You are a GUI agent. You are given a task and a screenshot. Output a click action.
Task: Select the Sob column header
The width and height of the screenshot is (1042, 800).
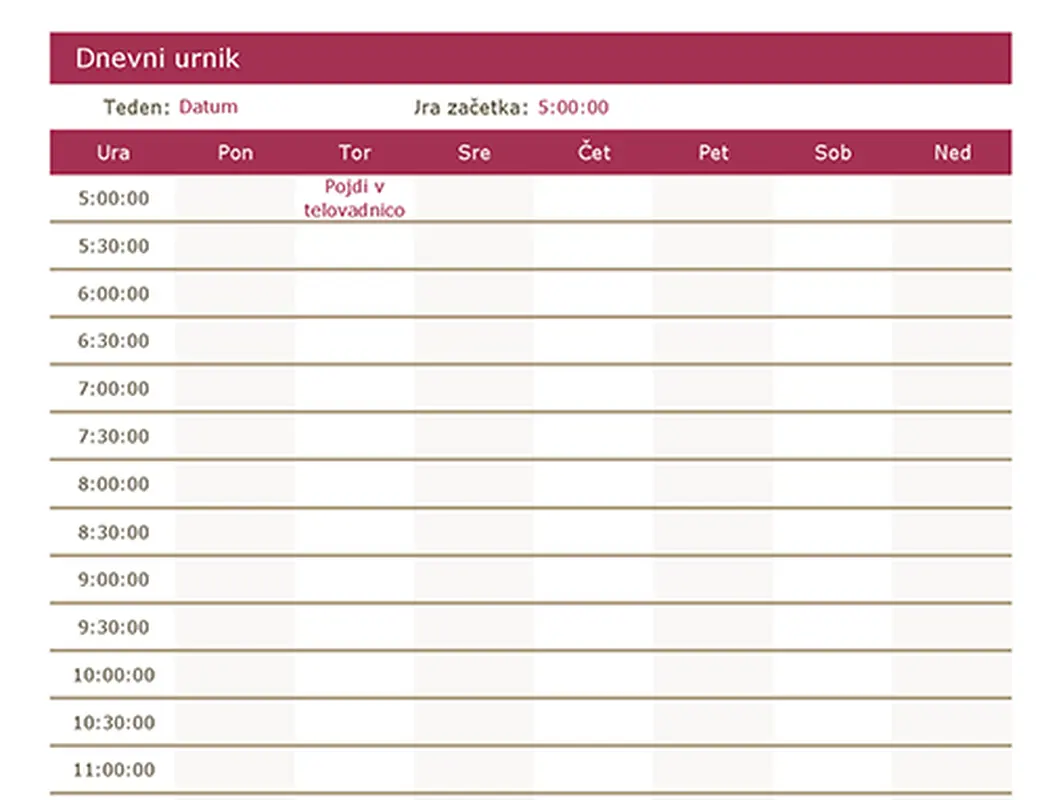click(x=833, y=153)
